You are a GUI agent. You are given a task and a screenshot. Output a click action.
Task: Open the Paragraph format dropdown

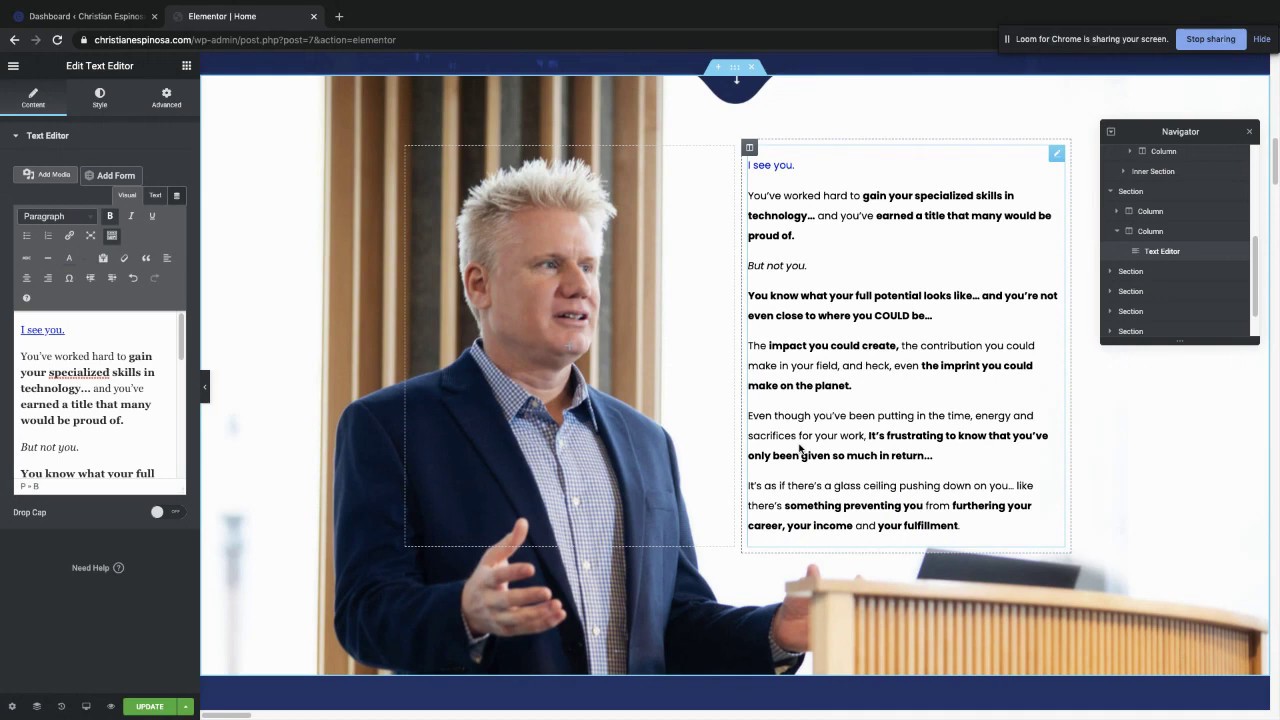(x=58, y=216)
